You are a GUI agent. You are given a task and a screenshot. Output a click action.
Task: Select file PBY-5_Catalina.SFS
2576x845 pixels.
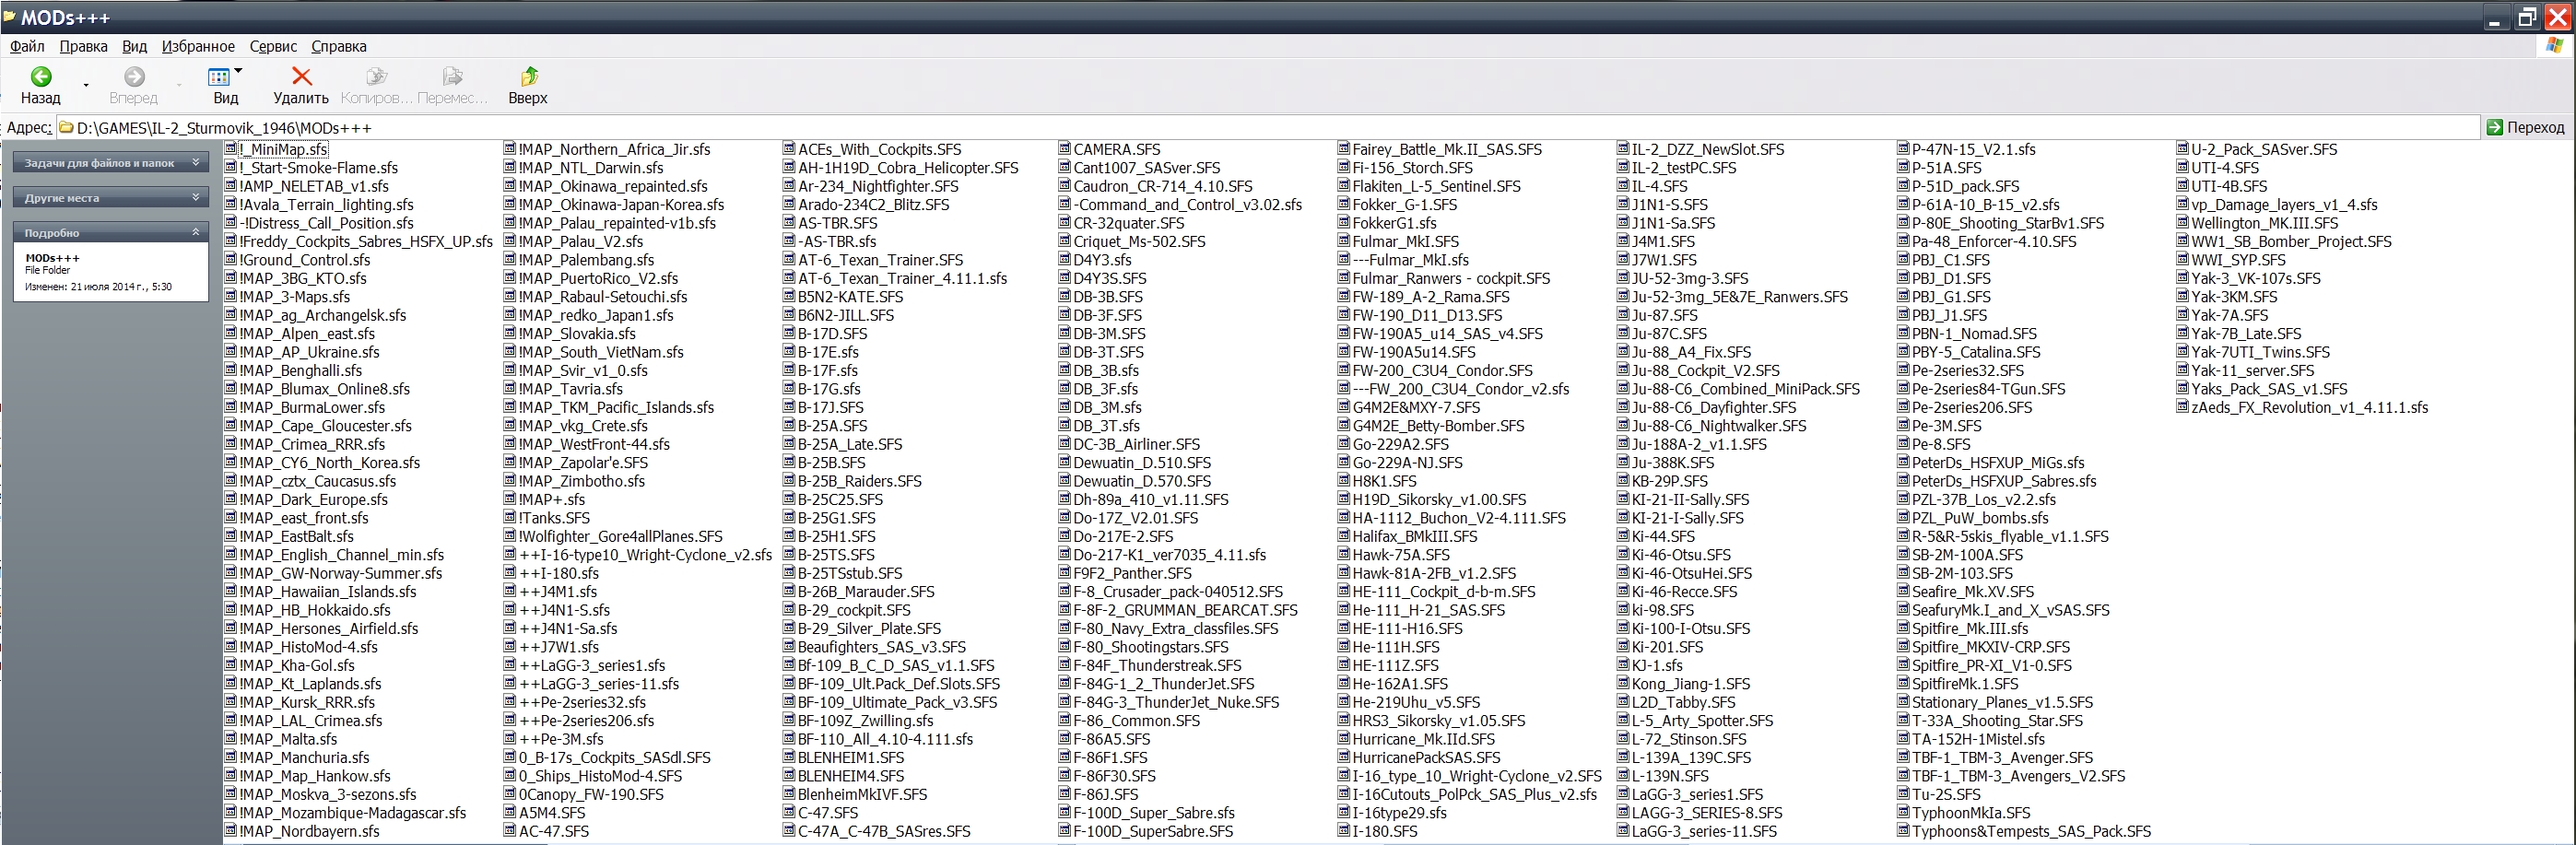click(x=1976, y=351)
